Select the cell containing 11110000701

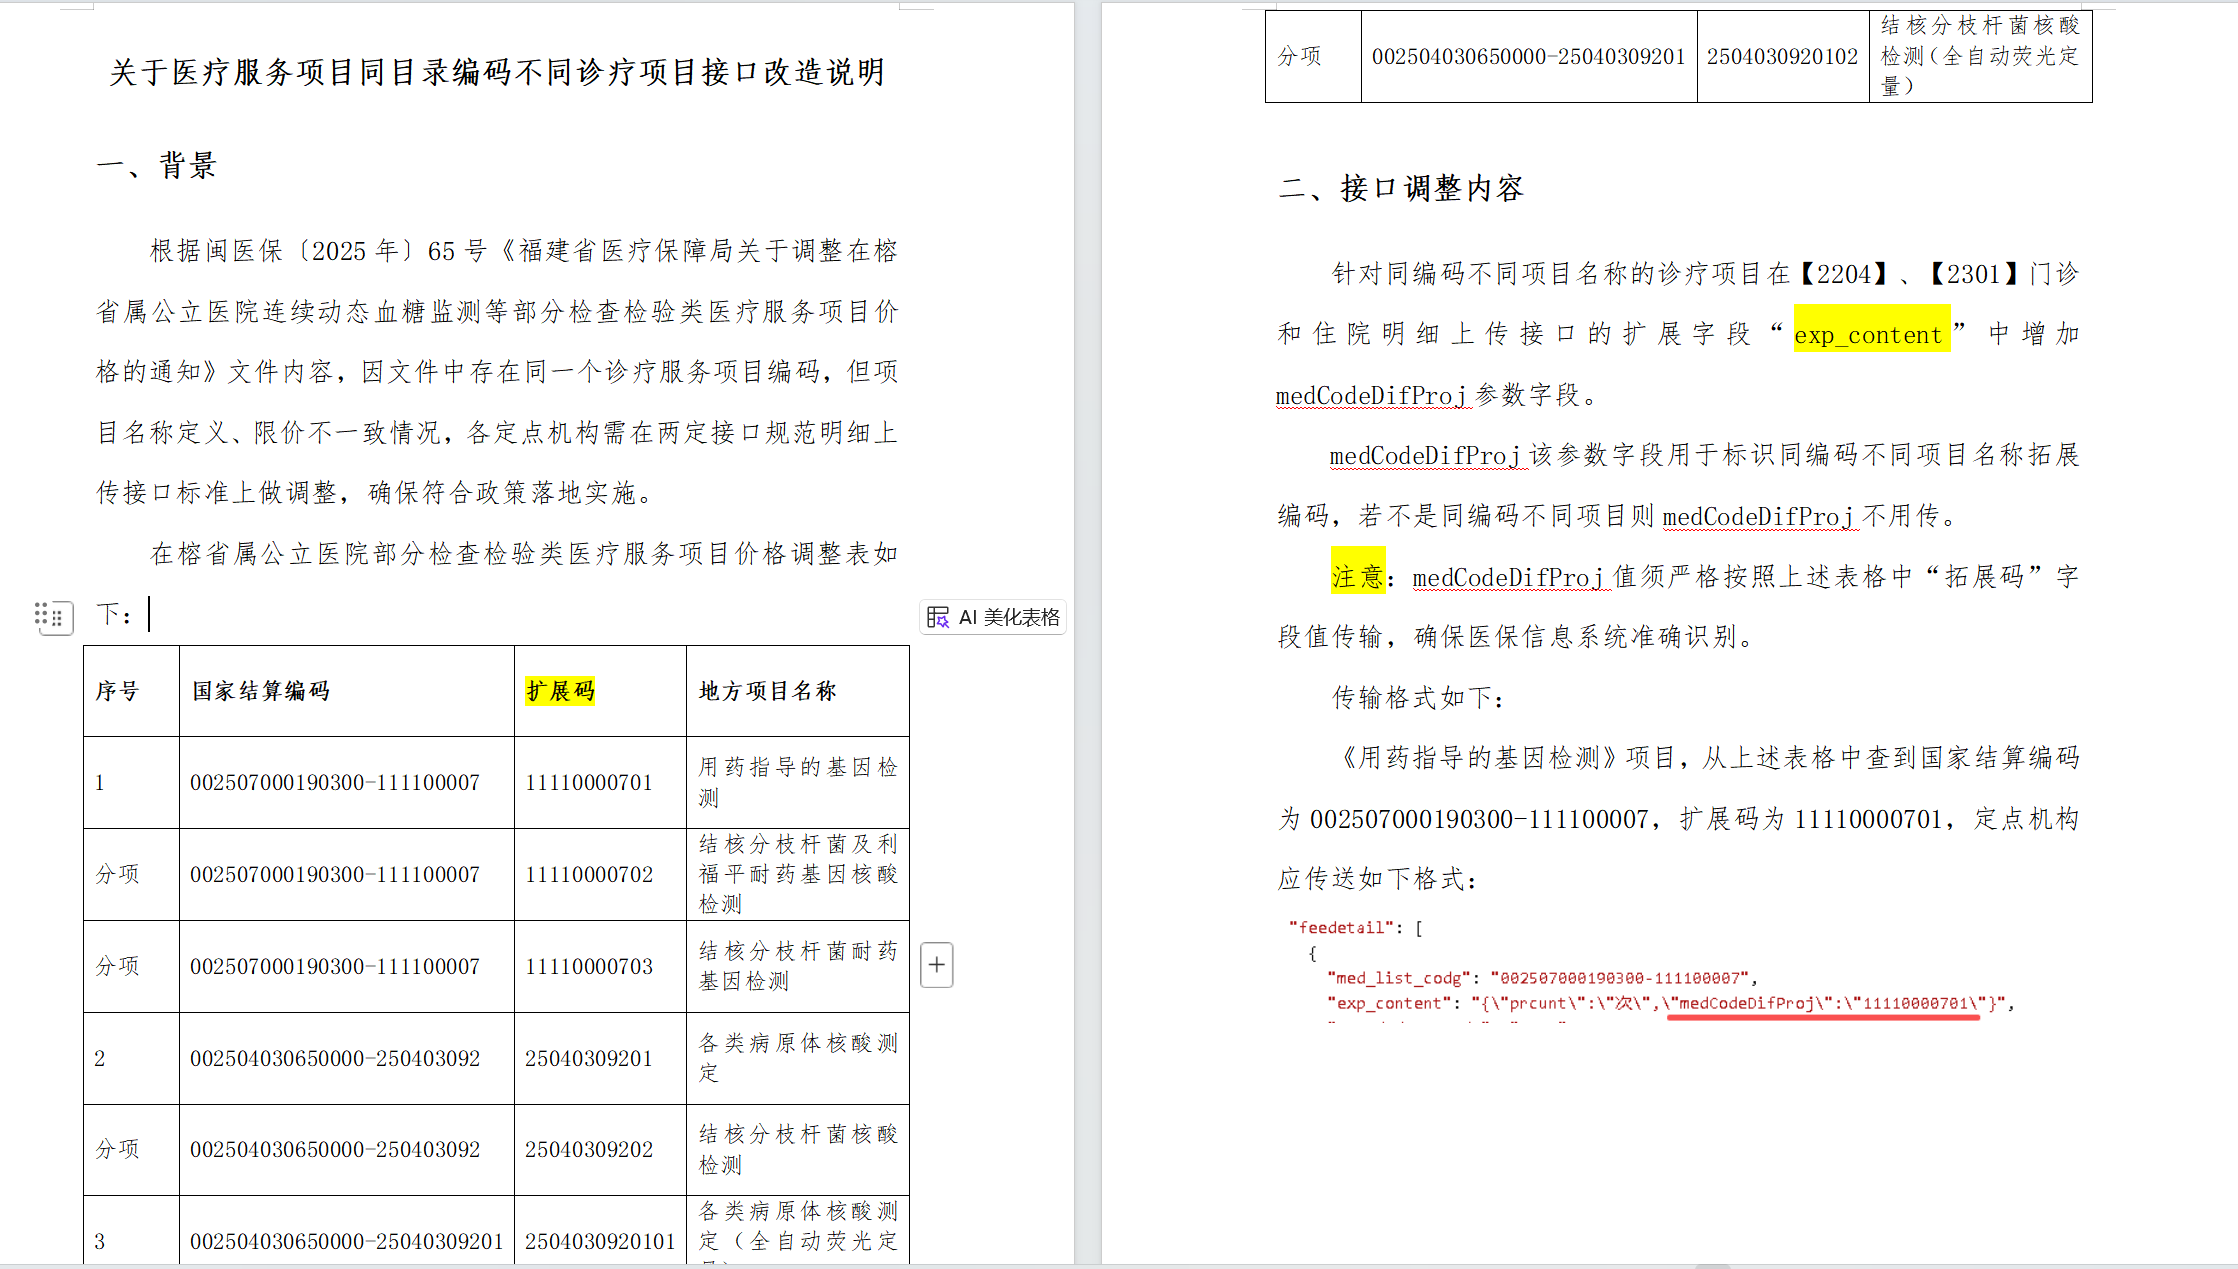589,783
